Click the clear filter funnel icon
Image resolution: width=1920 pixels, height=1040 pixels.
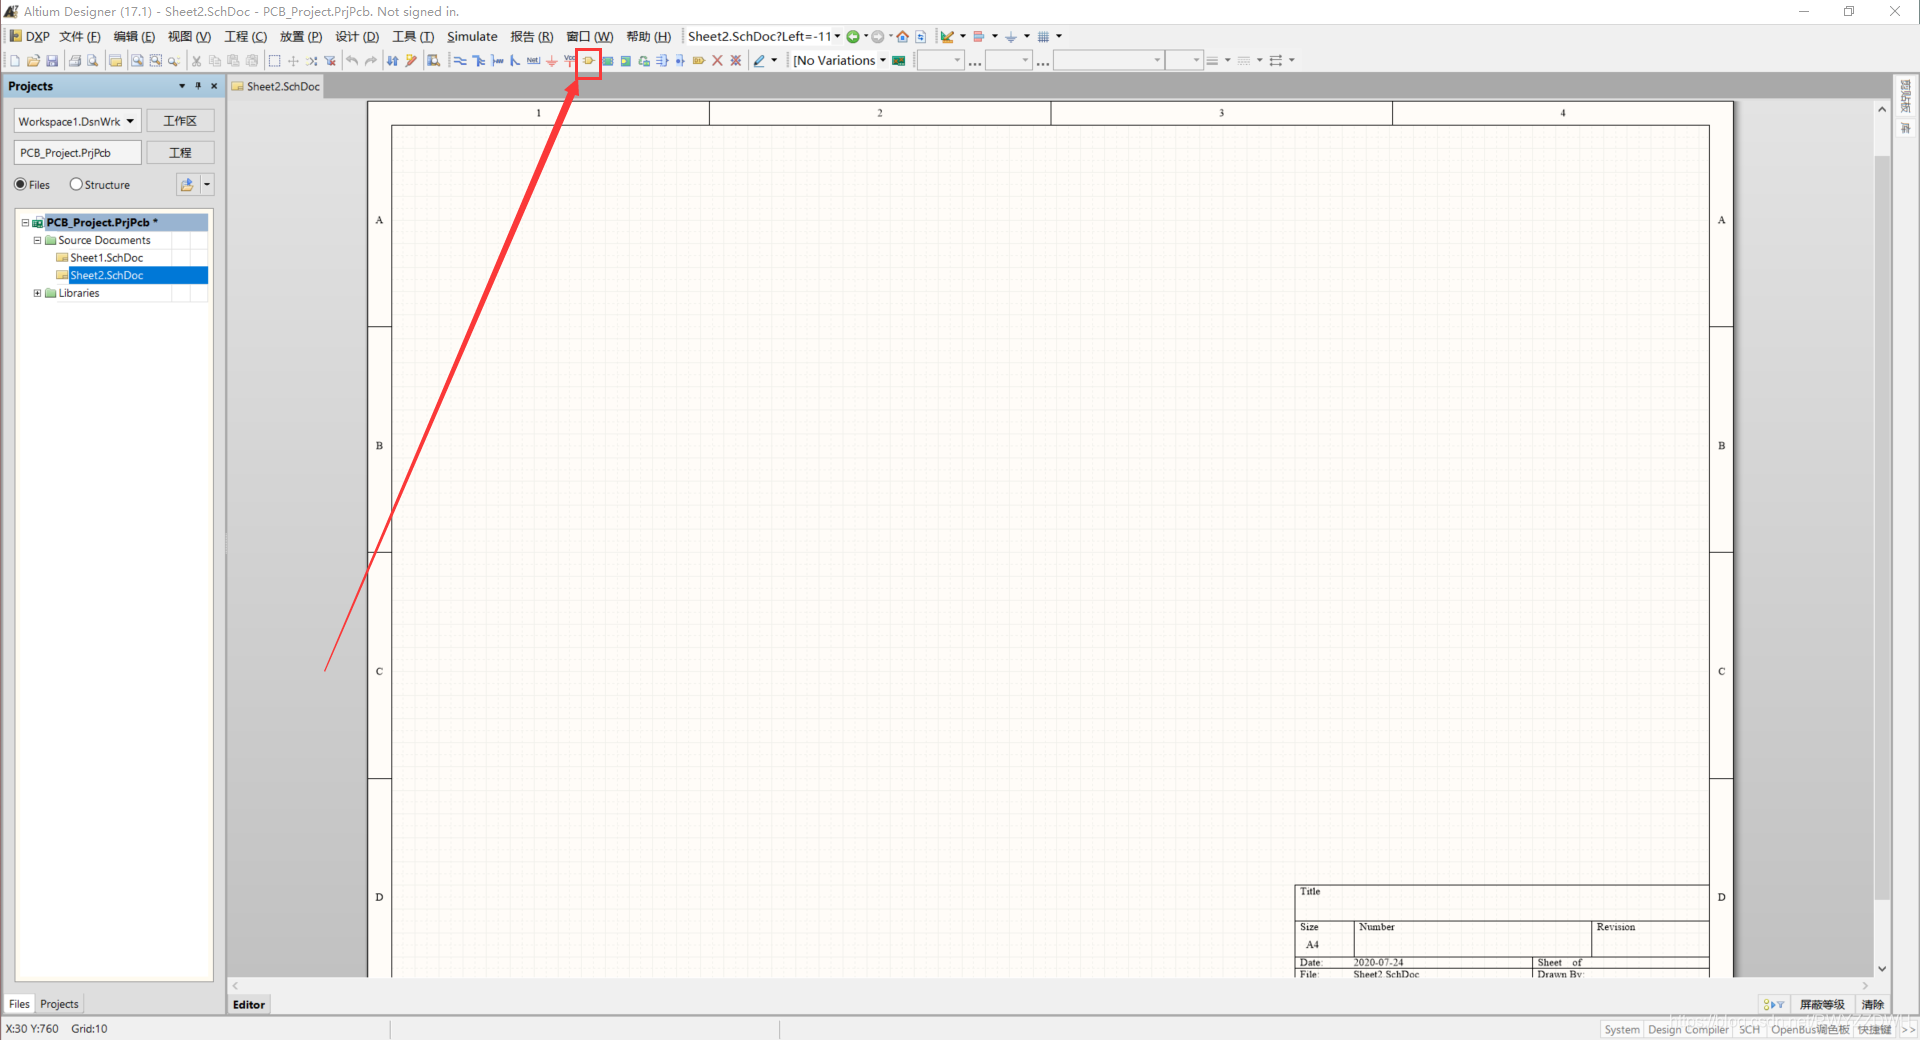tap(330, 61)
